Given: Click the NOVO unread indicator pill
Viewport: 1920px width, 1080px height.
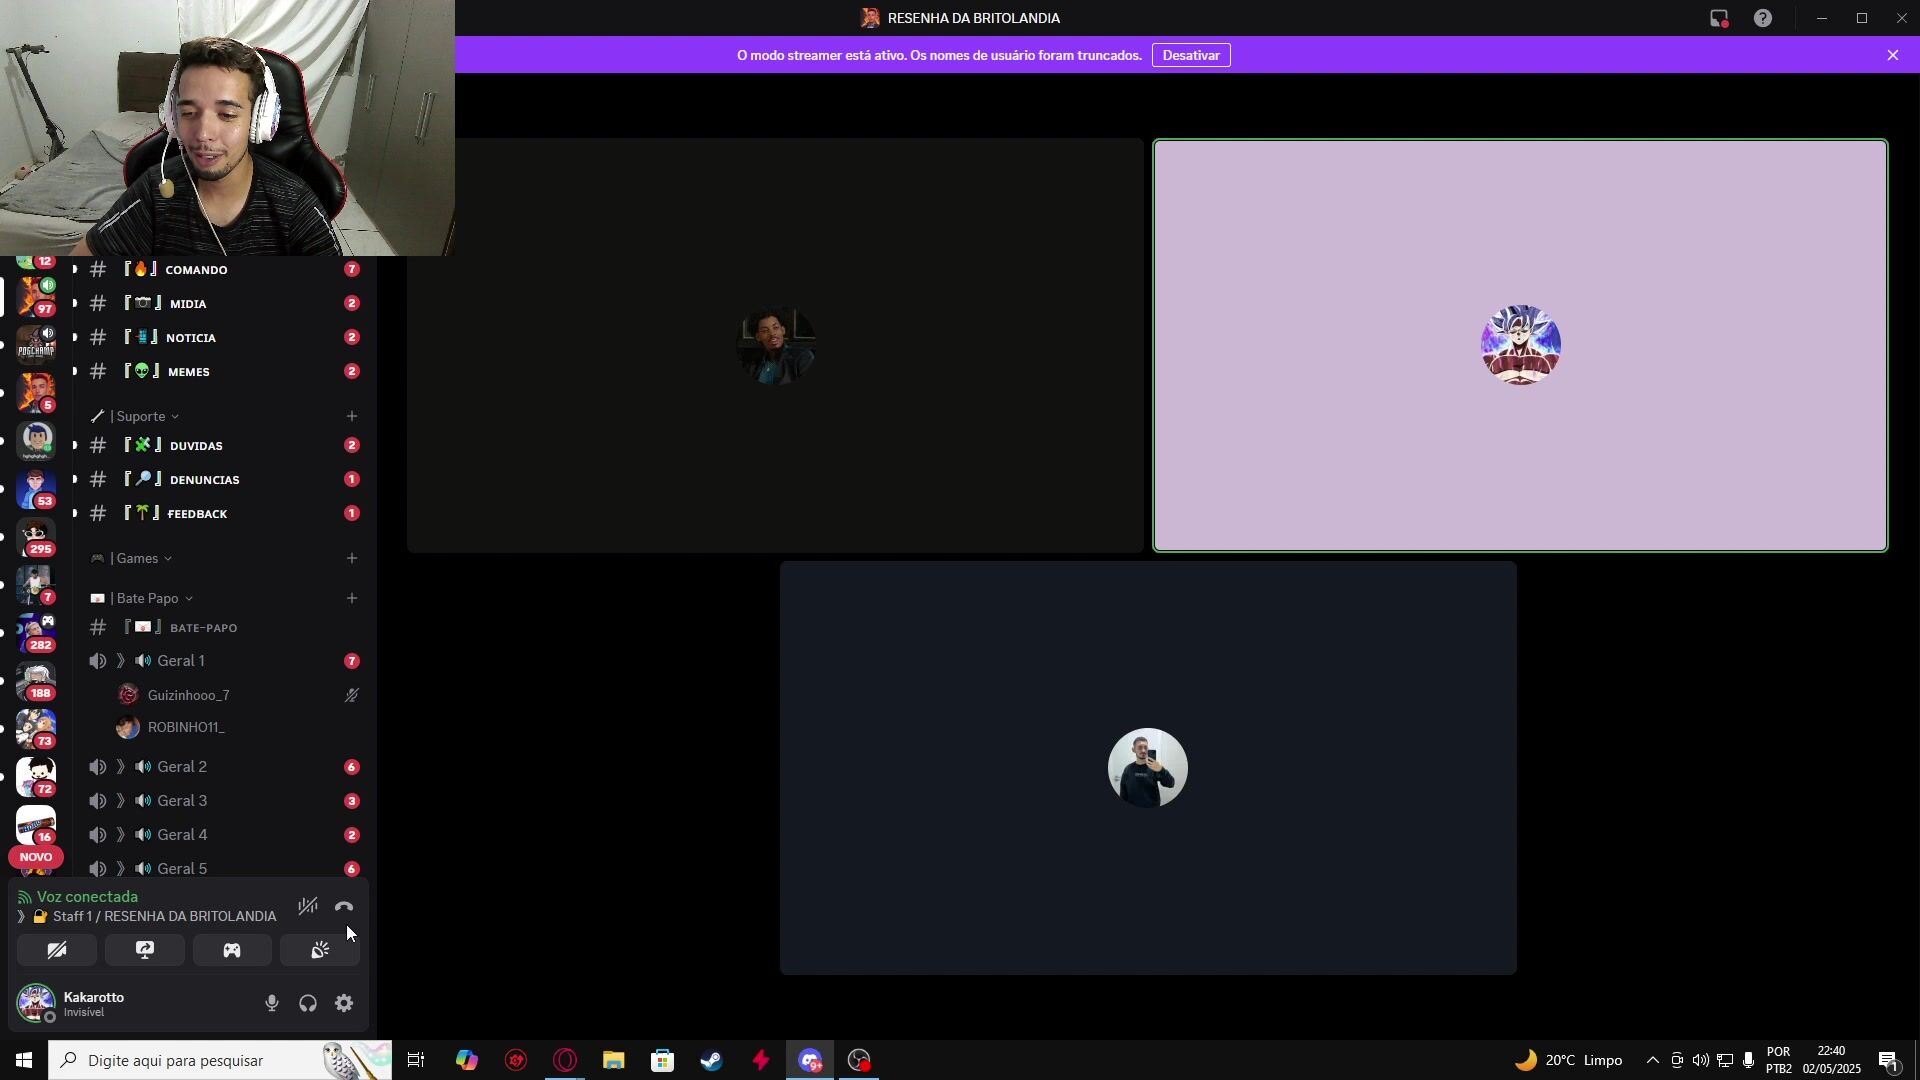Looking at the screenshot, I should [36, 857].
